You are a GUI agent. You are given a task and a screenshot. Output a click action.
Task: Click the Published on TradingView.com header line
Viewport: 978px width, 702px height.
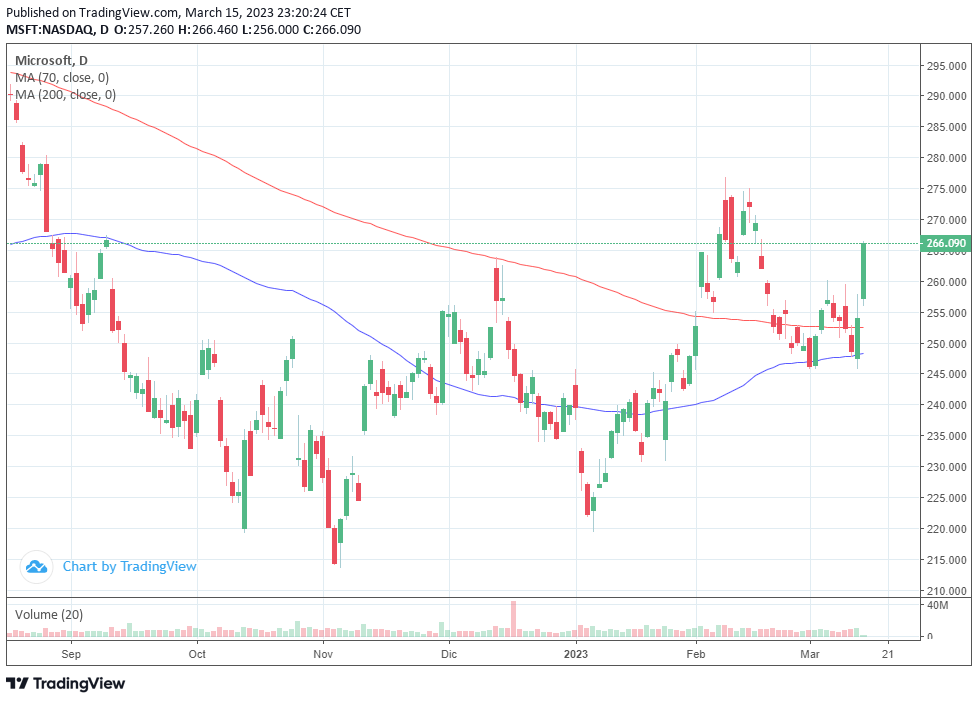pos(178,12)
